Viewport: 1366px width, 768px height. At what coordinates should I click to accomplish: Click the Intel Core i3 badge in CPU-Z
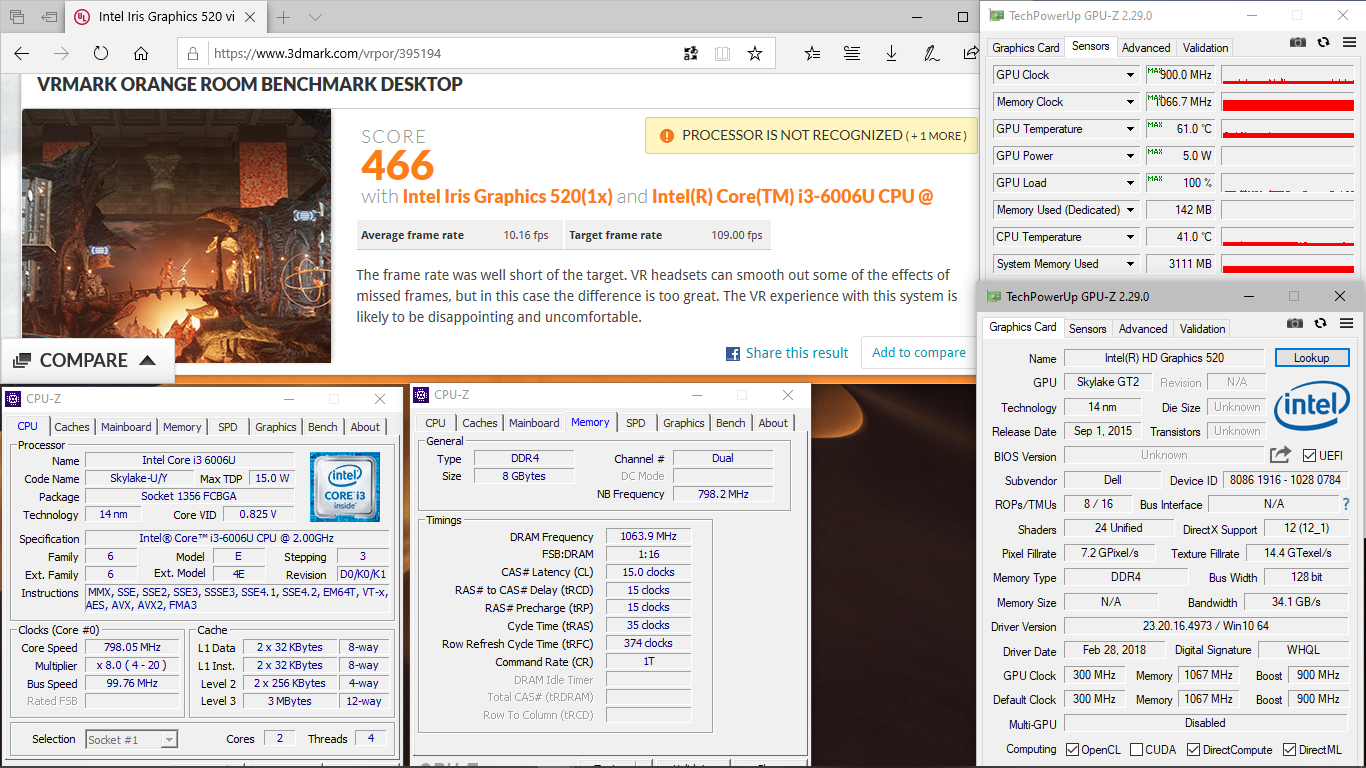point(345,486)
